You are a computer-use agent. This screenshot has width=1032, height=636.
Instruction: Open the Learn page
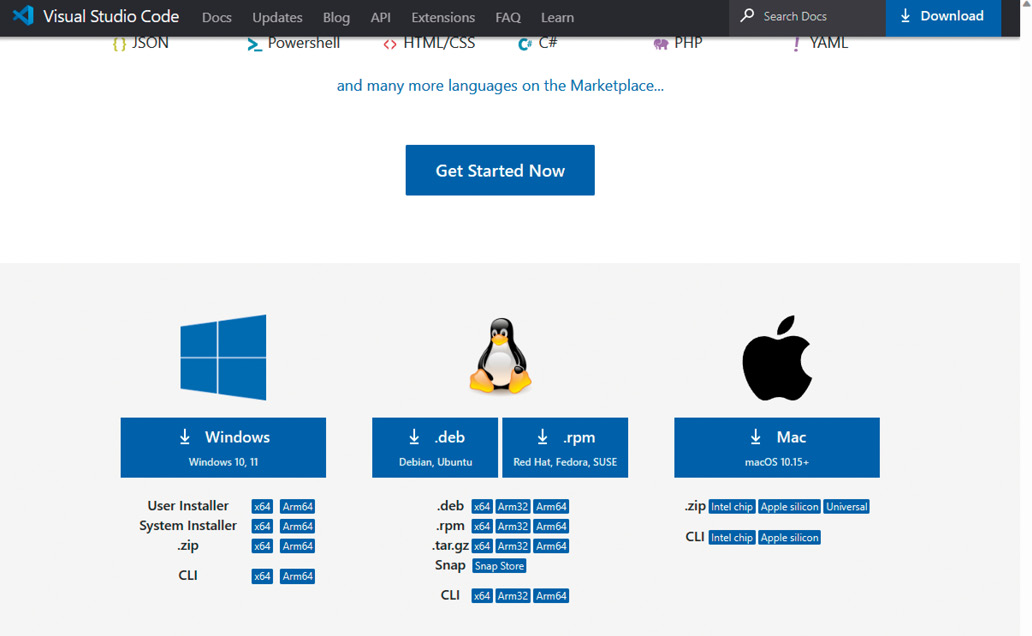point(557,18)
